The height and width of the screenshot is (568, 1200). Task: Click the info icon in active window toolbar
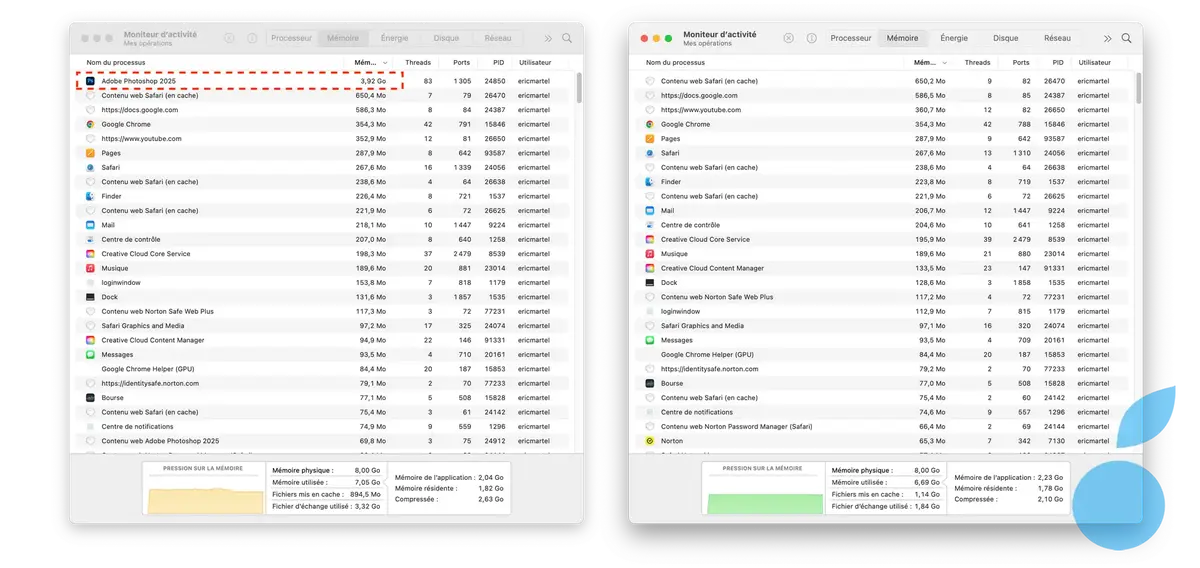(811, 38)
